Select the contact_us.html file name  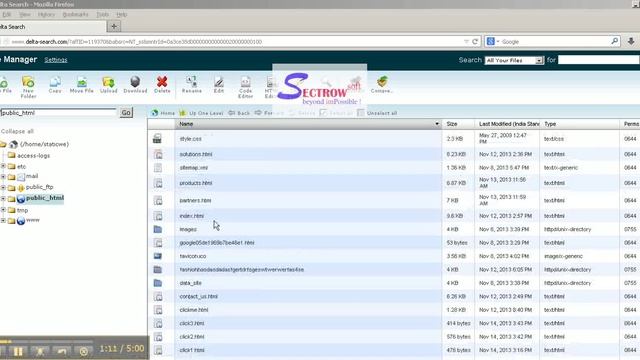coord(198,296)
